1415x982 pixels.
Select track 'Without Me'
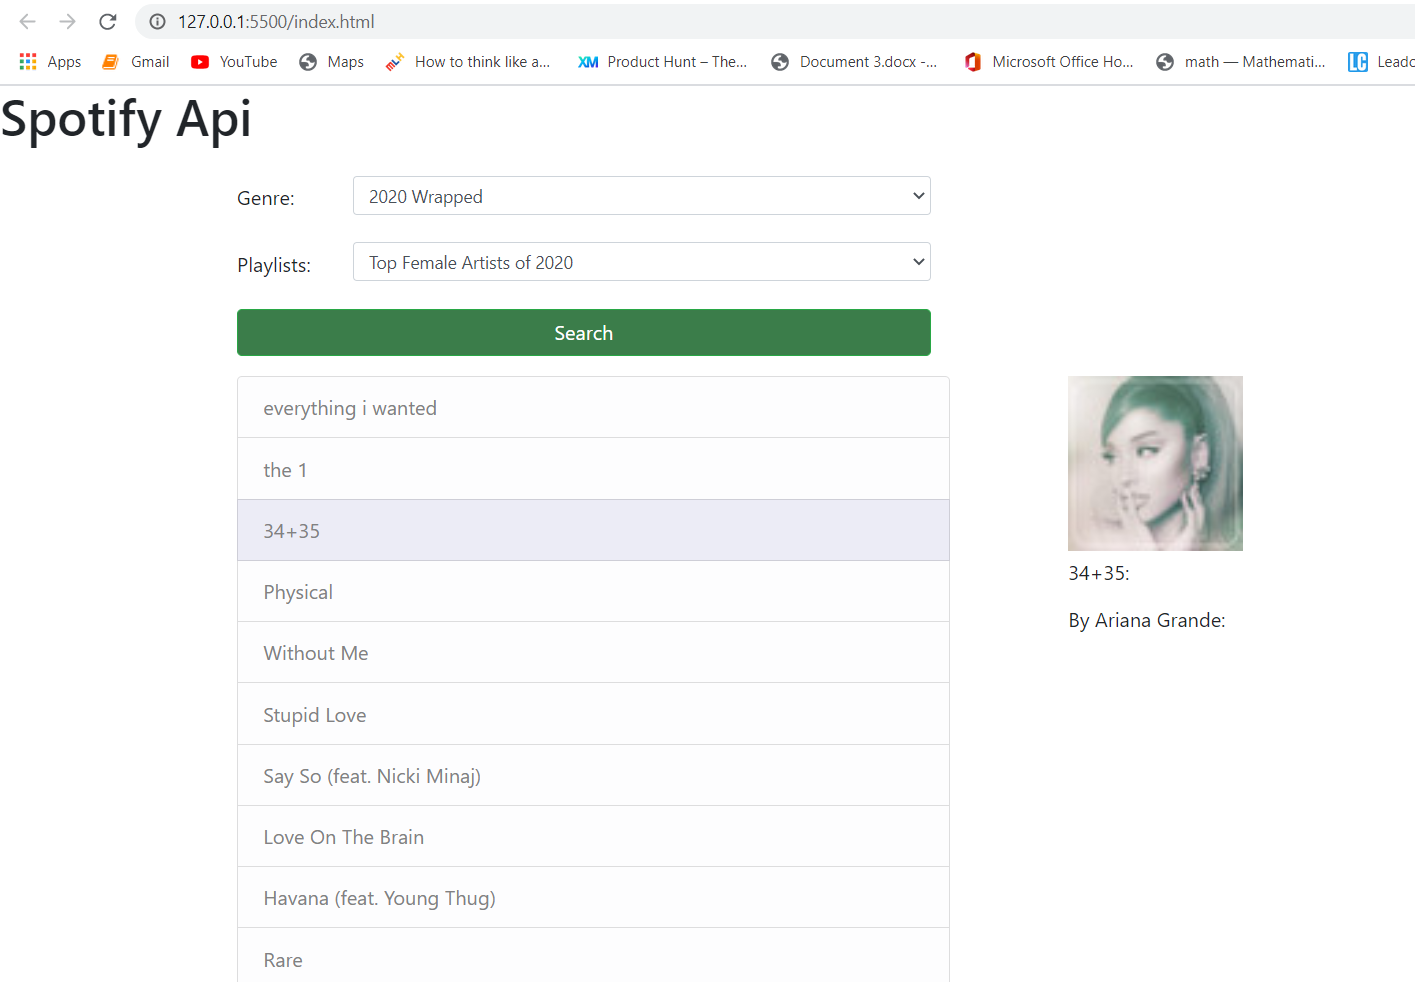pyautogui.click(x=593, y=653)
